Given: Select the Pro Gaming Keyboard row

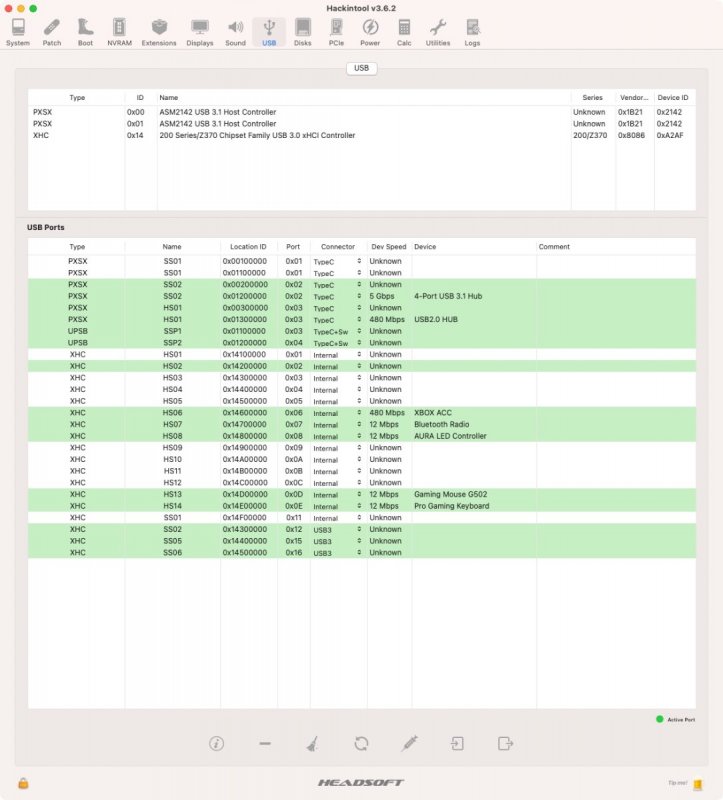Looking at the screenshot, I should coord(362,506).
